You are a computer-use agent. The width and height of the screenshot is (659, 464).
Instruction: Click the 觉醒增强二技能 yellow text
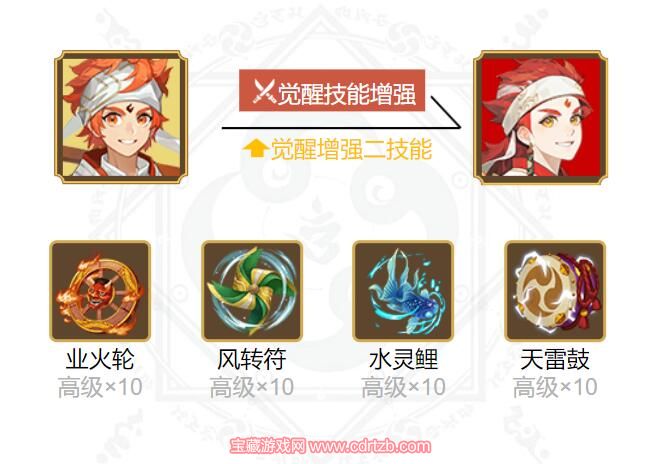click(x=351, y=149)
